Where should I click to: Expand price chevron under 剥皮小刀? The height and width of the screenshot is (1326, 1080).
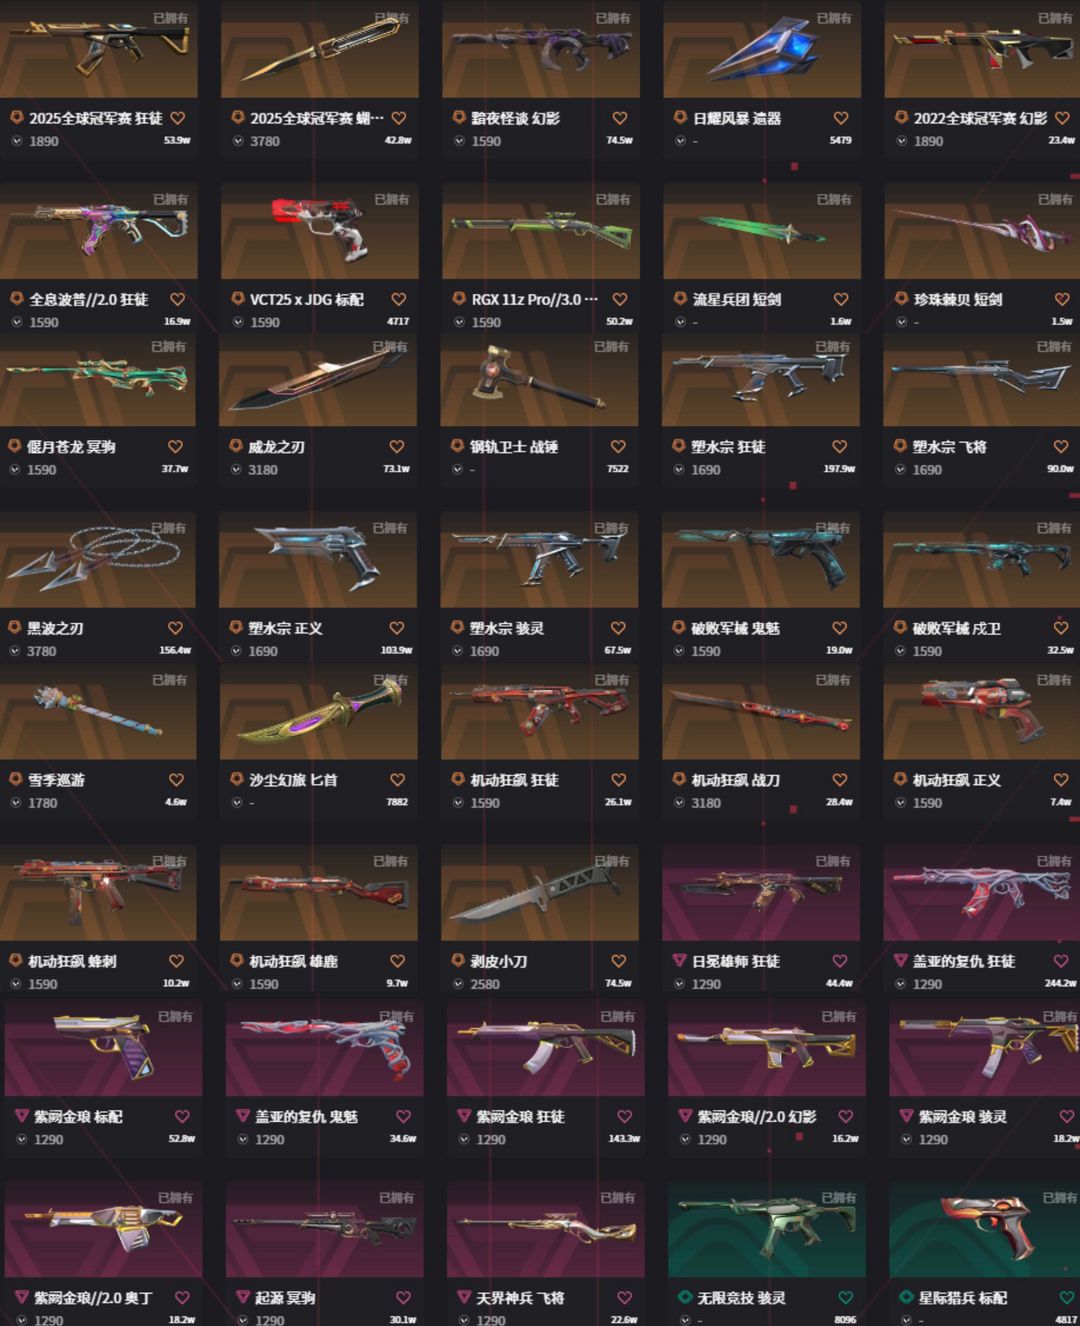(x=458, y=984)
